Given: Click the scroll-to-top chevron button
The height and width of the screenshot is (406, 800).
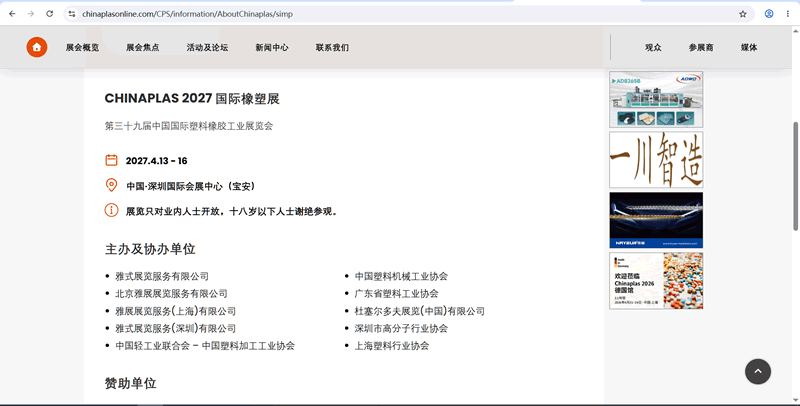Looking at the screenshot, I should click(758, 371).
